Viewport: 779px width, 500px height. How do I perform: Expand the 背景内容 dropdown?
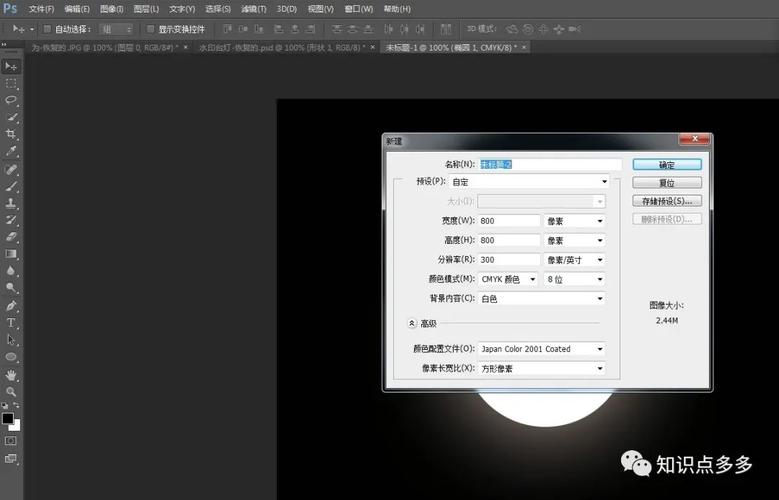click(542, 298)
